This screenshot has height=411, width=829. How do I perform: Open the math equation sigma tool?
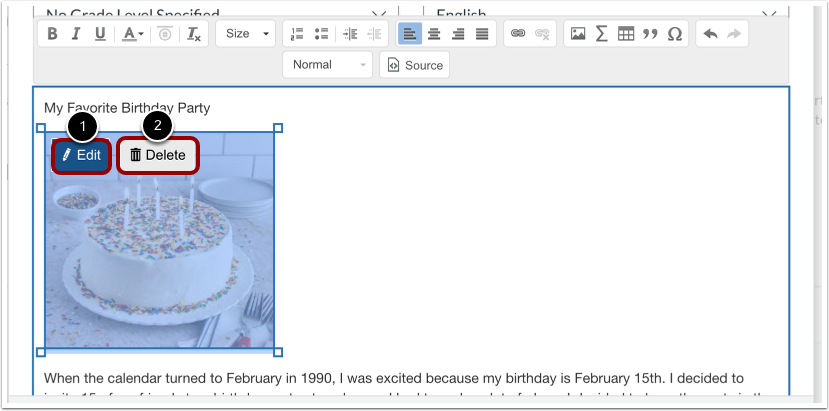[602, 34]
